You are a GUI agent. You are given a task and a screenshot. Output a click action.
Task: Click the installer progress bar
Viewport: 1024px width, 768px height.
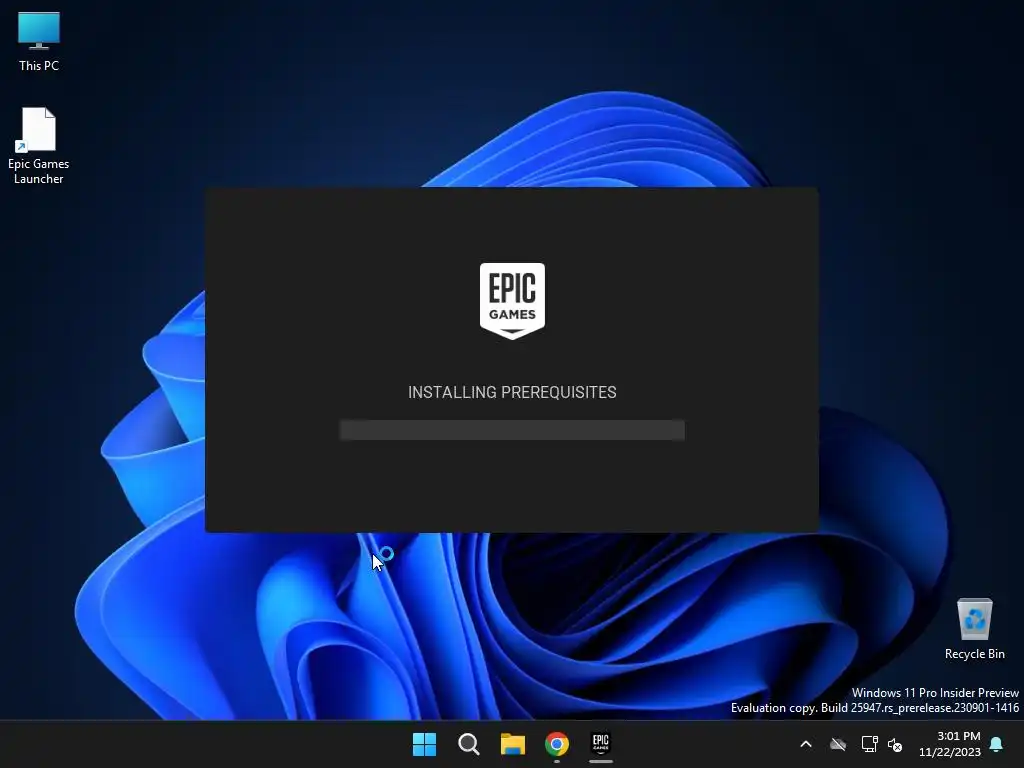pos(512,430)
